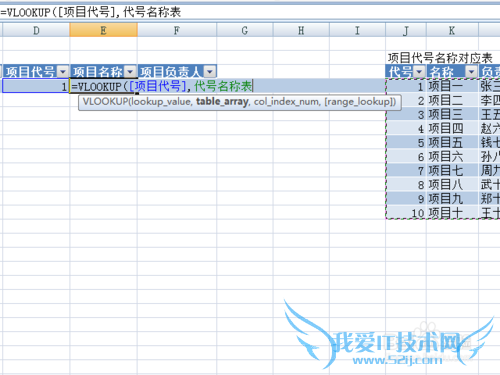The image size is (500, 375).
Task: Select 代号 cell with value 7
Action: tap(406, 170)
